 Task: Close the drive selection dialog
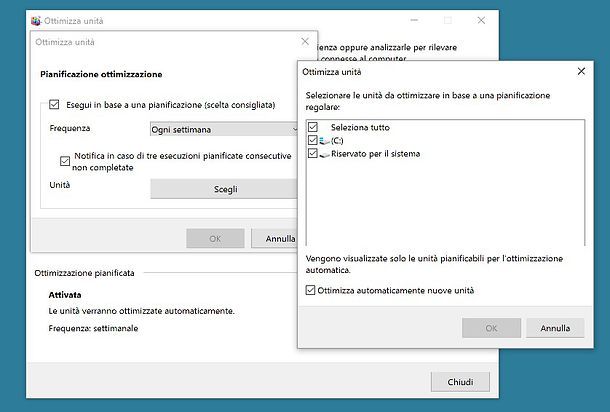click(x=581, y=72)
